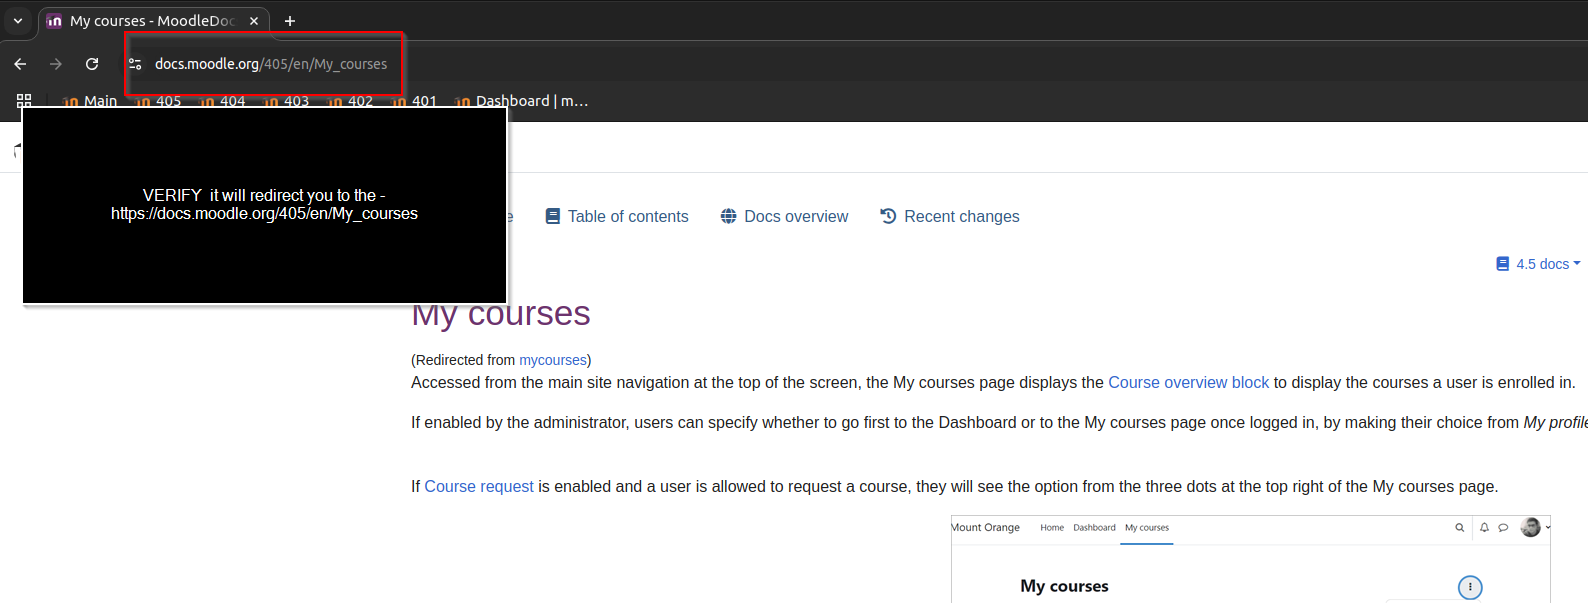The image size is (1588, 603).
Task: Open the apps grid in bookmarks bar
Action: [24, 101]
